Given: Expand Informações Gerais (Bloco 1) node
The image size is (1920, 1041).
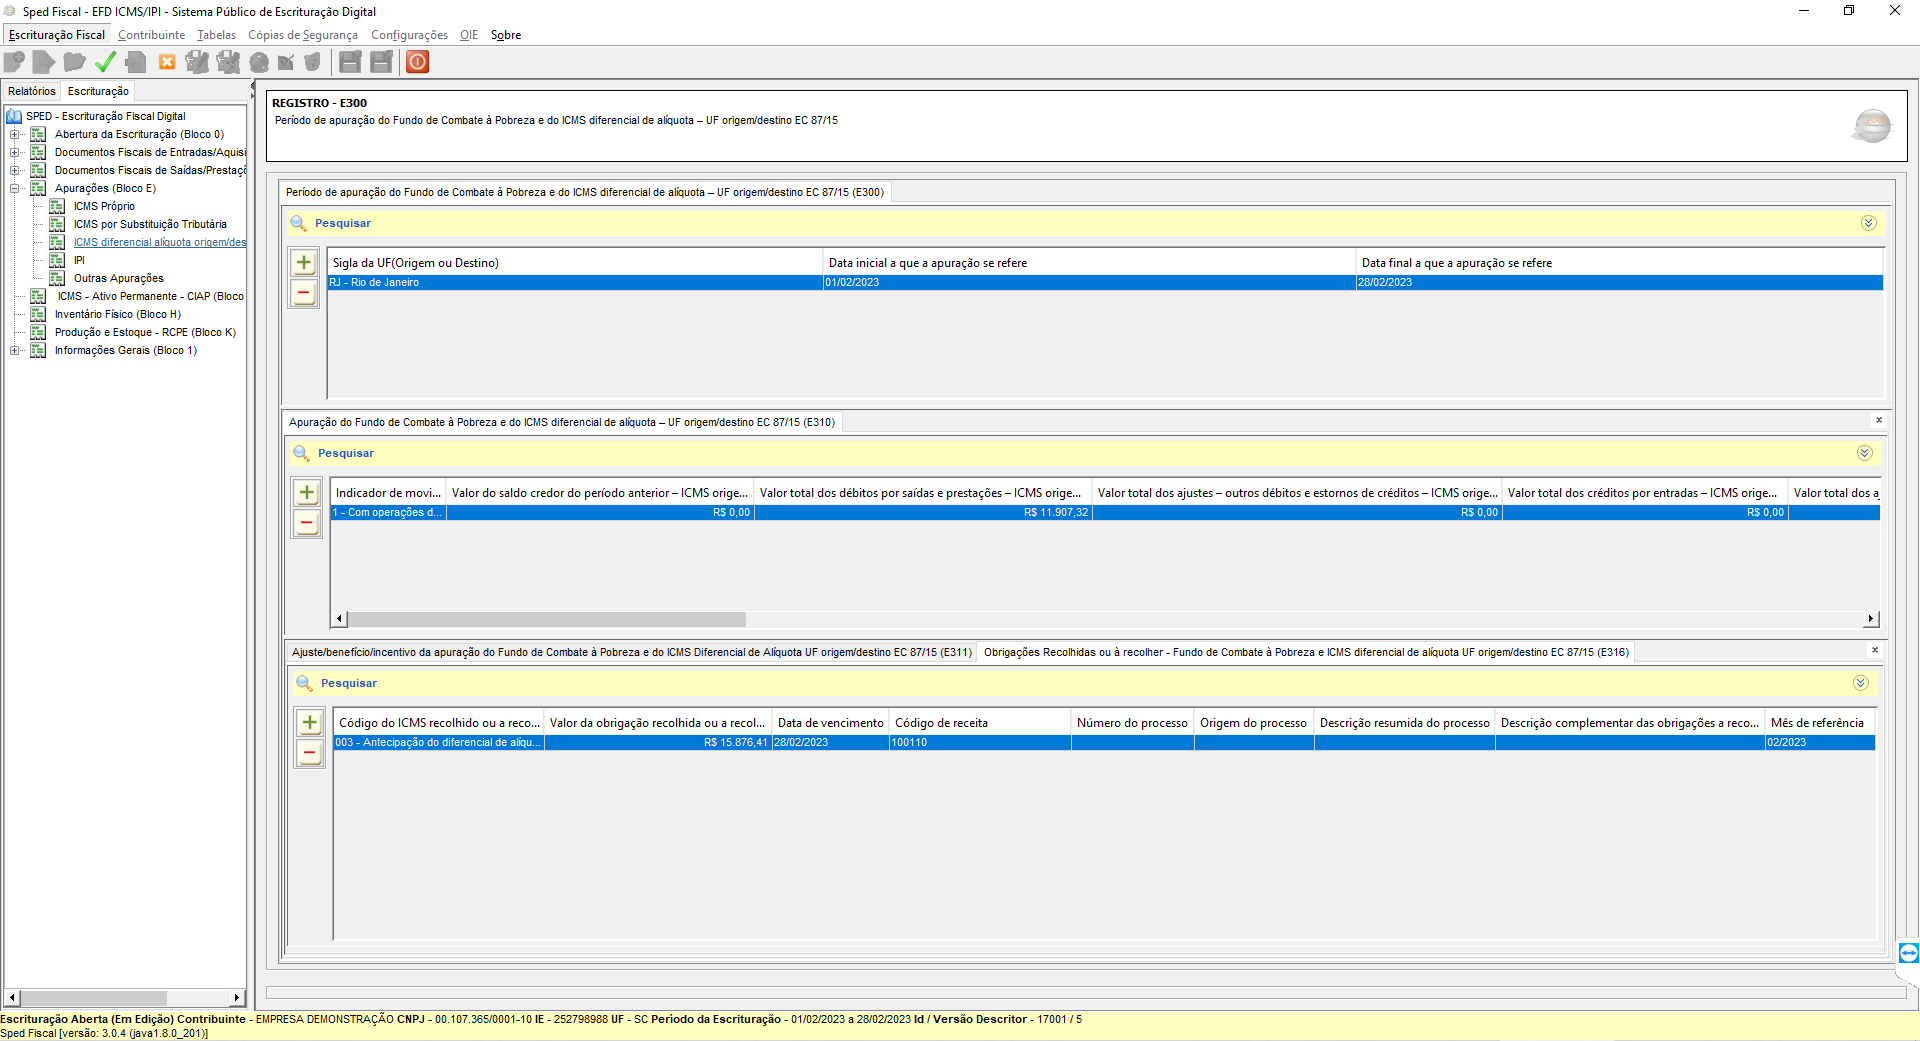Looking at the screenshot, I should (14, 350).
